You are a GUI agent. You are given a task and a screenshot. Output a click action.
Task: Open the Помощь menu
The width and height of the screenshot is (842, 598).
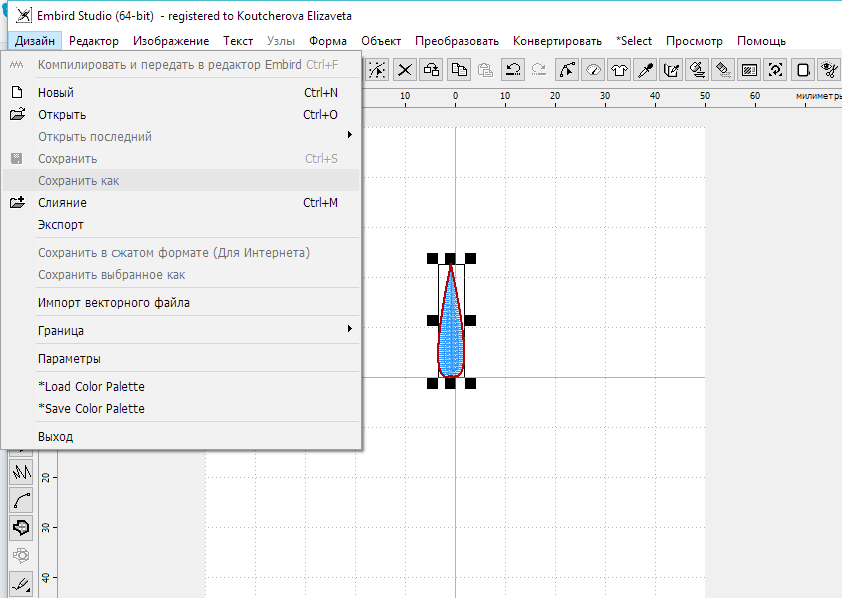point(761,41)
